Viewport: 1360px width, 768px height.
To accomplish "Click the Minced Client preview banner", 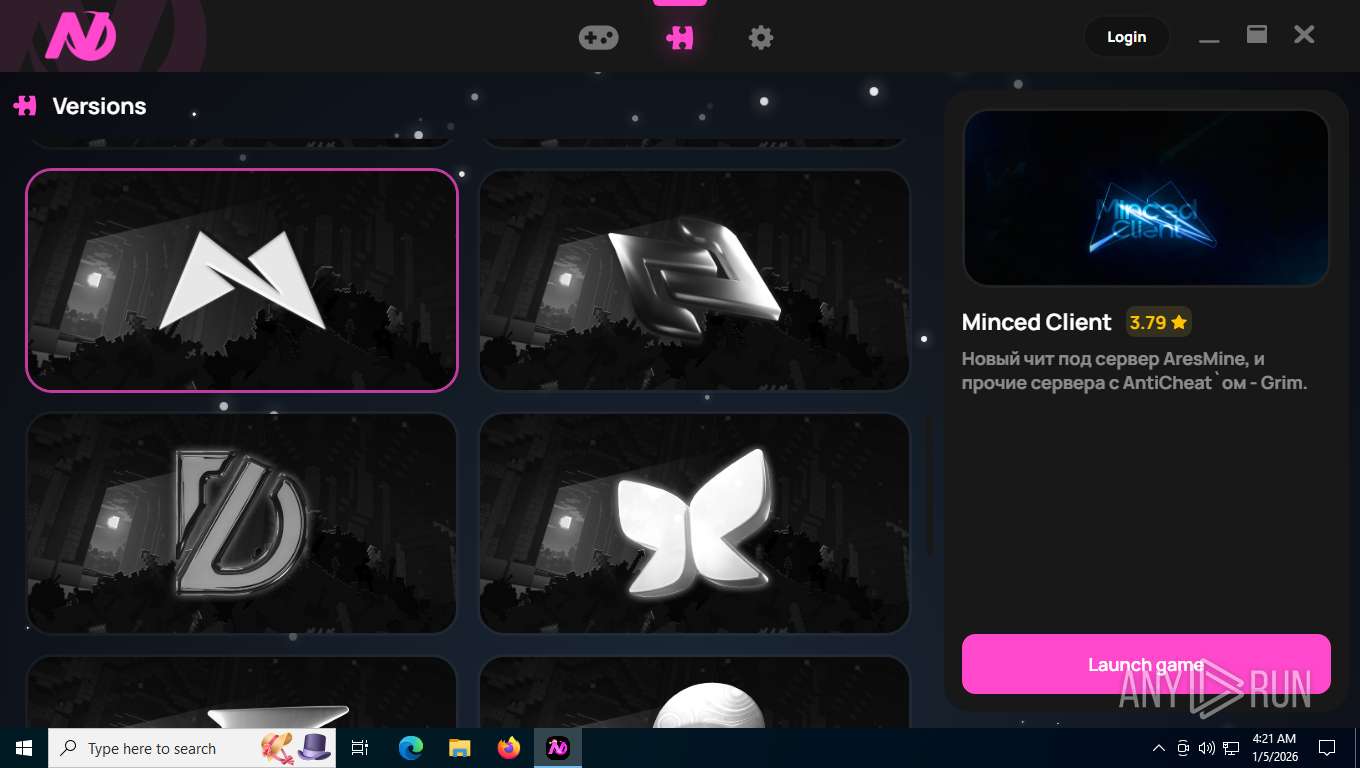I will [x=1146, y=198].
